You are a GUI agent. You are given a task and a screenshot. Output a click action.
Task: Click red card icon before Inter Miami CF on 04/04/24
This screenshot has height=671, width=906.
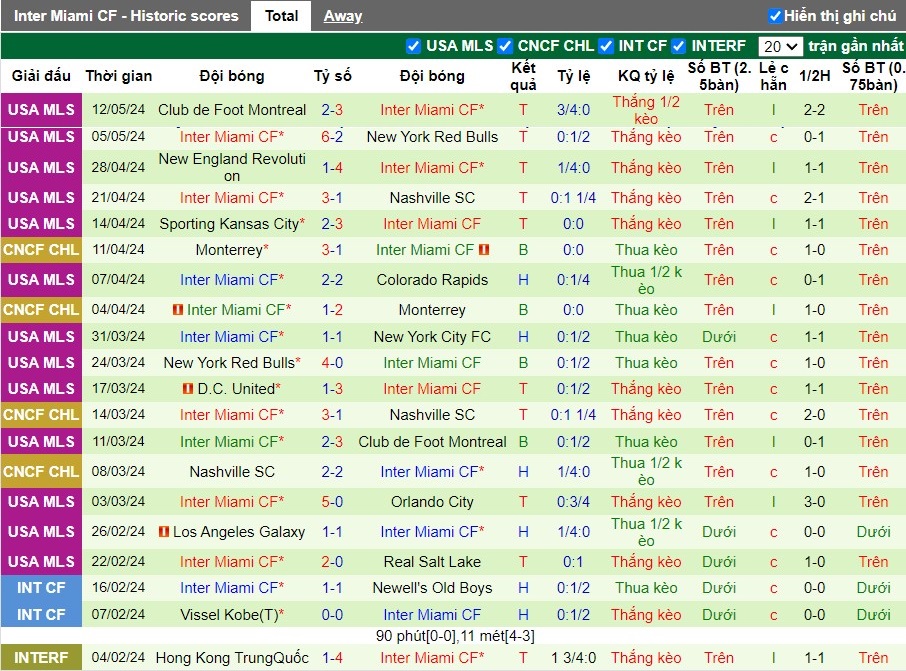(178, 310)
